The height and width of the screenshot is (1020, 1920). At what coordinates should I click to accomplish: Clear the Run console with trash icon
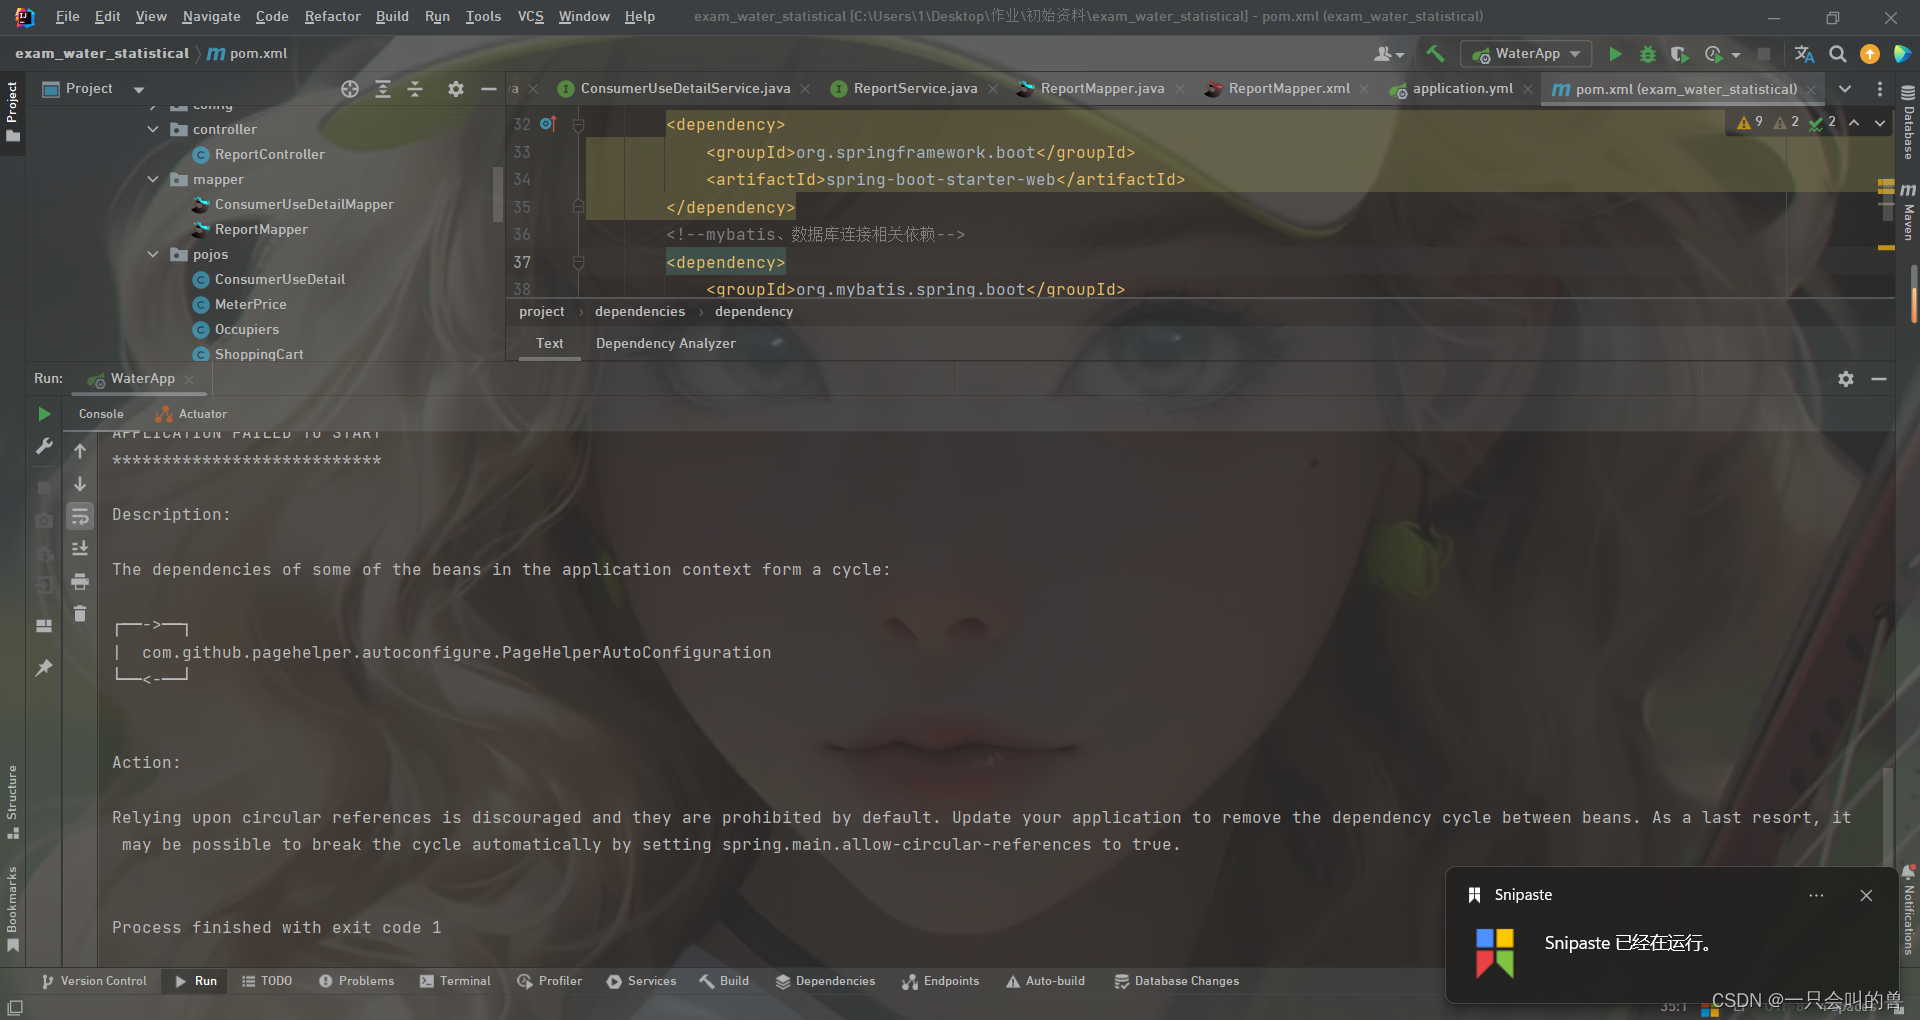(80, 613)
